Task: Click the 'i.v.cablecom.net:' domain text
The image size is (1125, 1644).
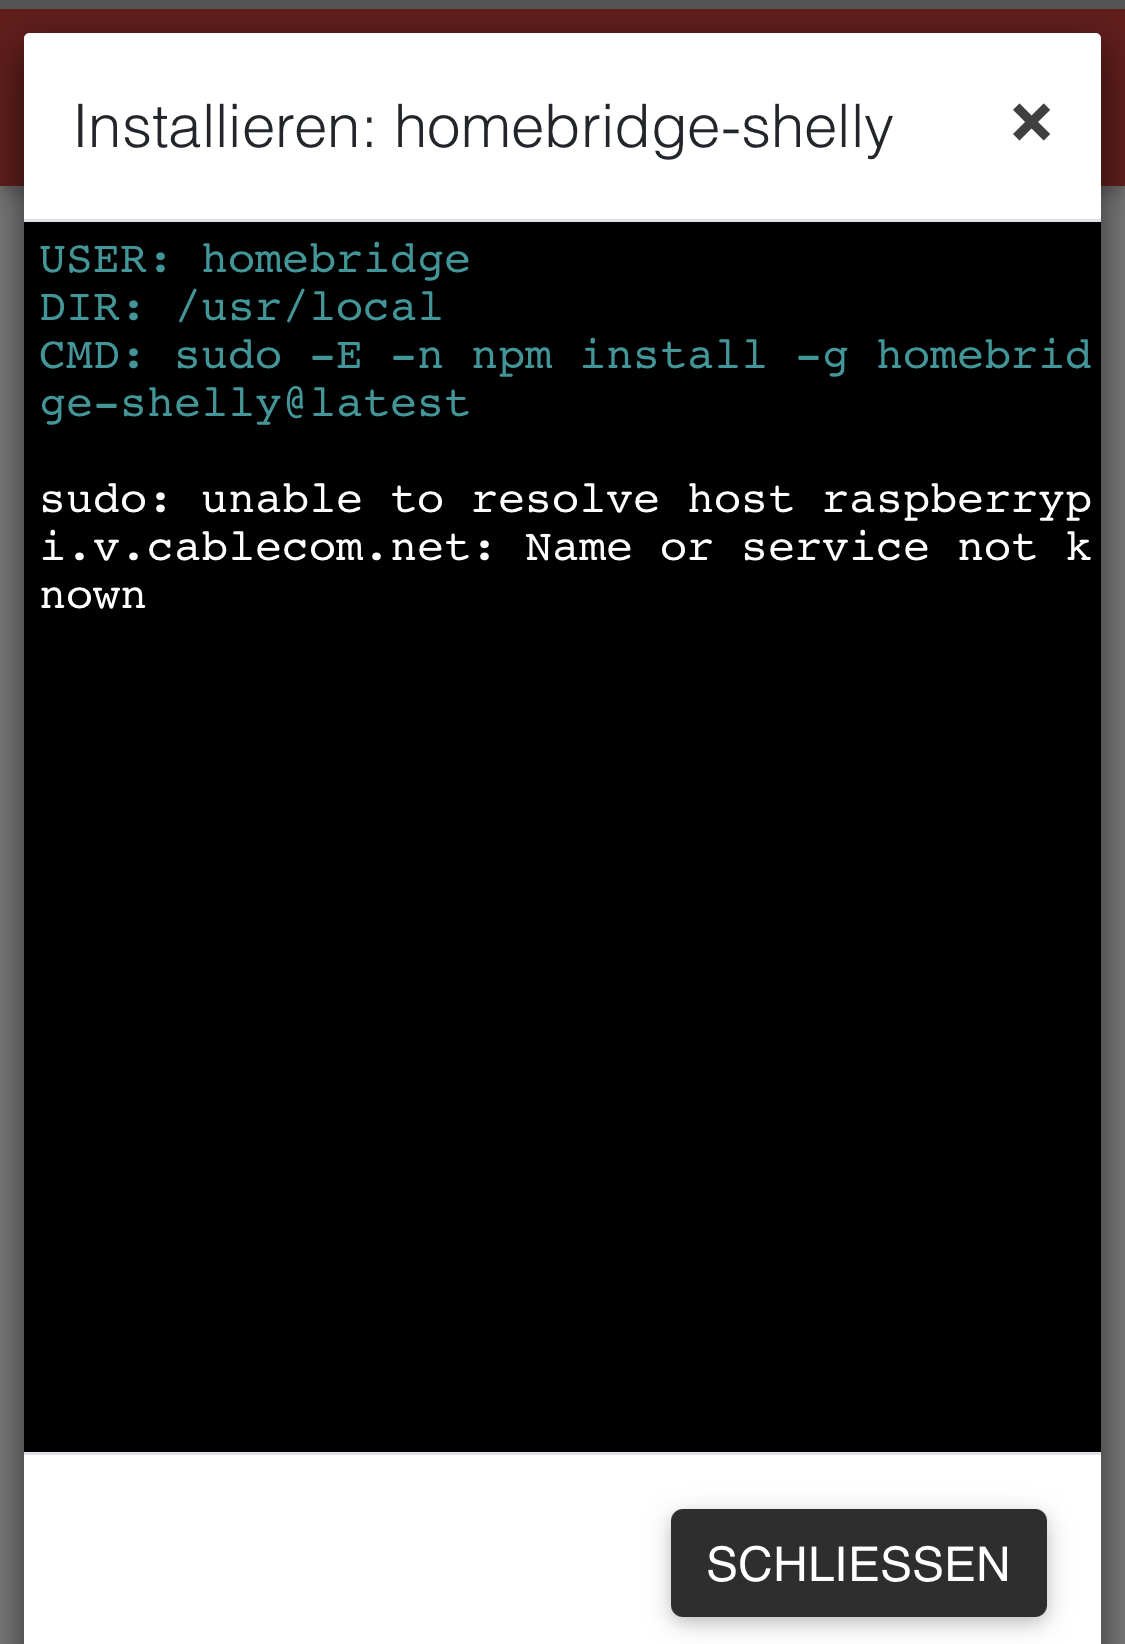Action: [x=266, y=547]
